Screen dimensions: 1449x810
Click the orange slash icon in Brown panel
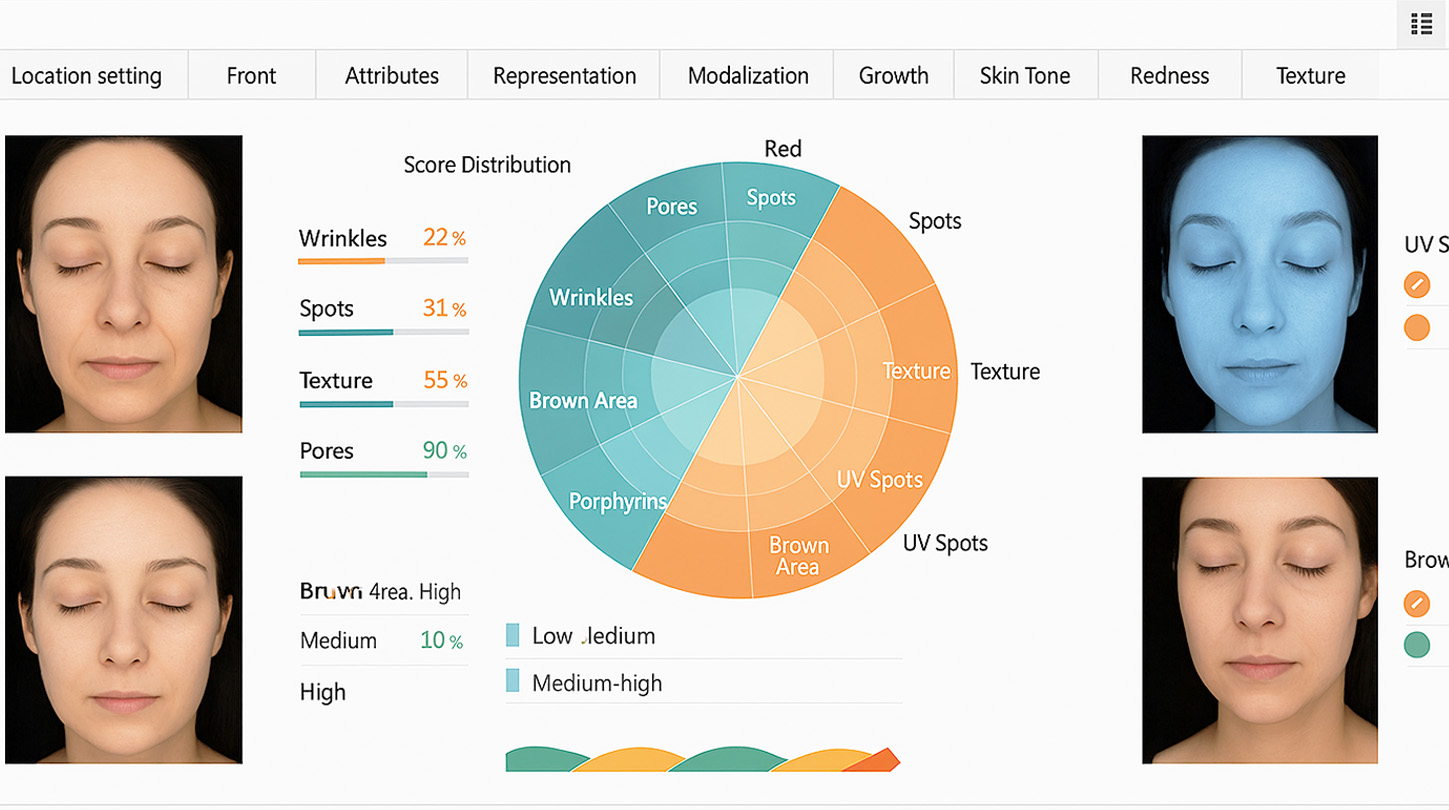tap(1417, 603)
